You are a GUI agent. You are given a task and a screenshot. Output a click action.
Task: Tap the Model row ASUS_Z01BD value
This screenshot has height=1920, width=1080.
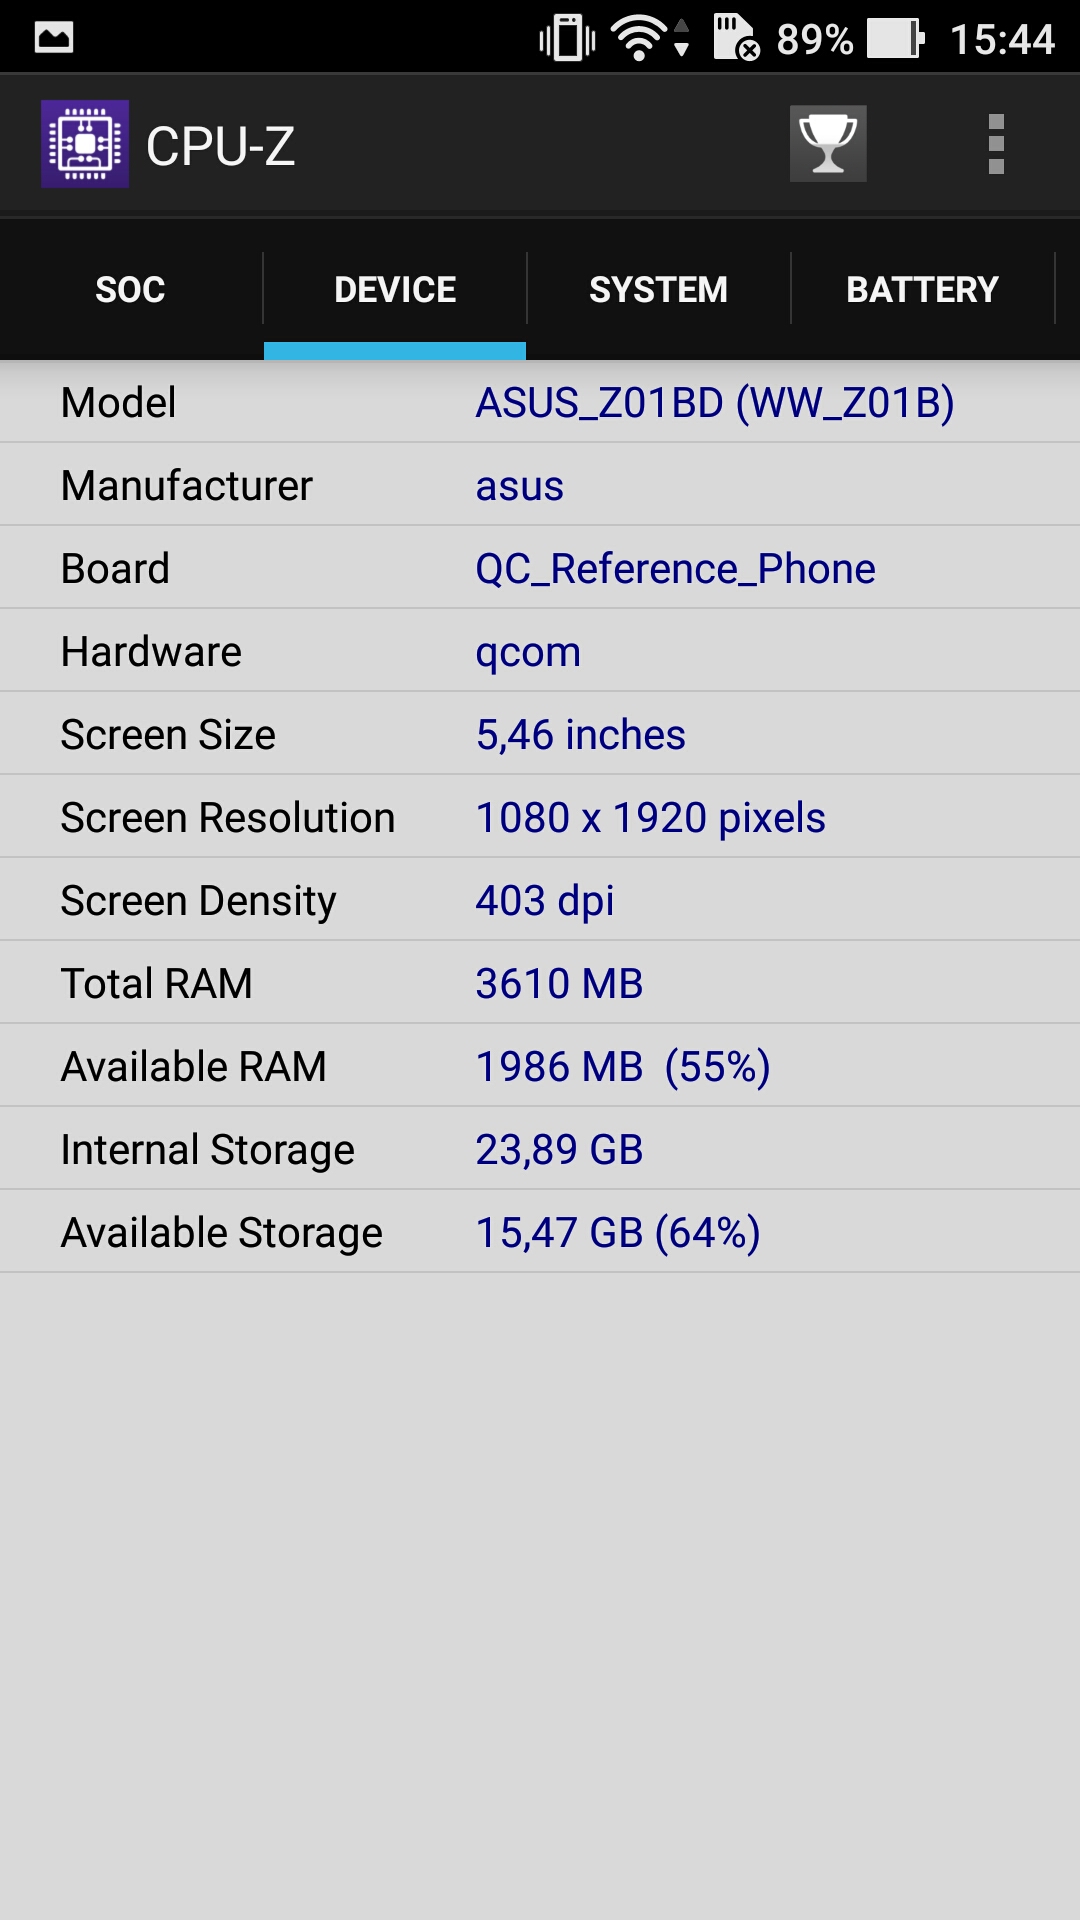[715, 403]
